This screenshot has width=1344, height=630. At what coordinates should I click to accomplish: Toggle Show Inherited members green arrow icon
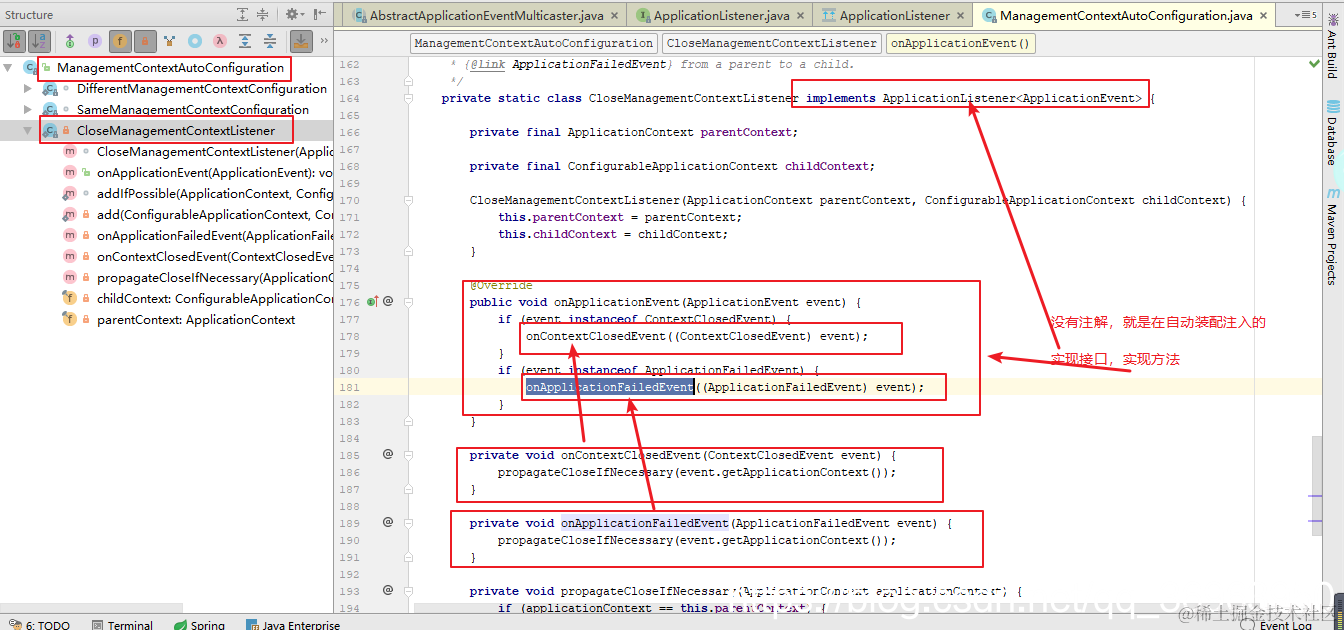pyautogui.click(x=70, y=41)
